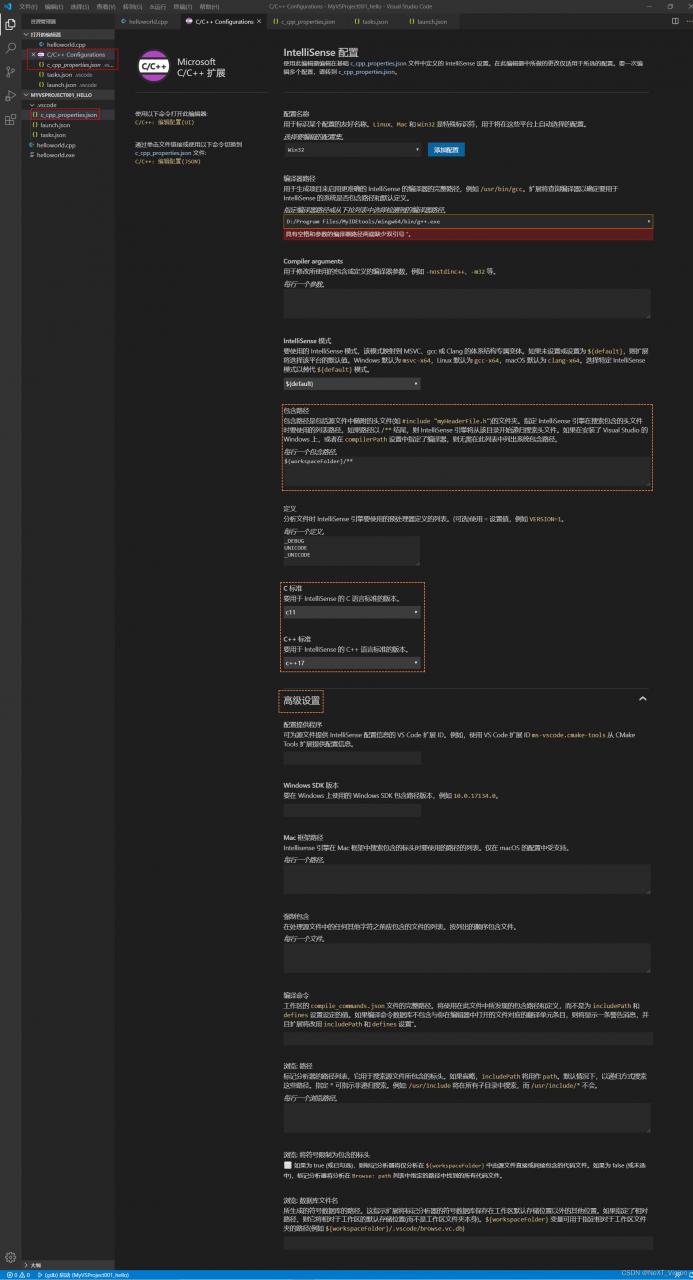
Task: Open the Search view in the activity bar
Action: click(10, 48)
